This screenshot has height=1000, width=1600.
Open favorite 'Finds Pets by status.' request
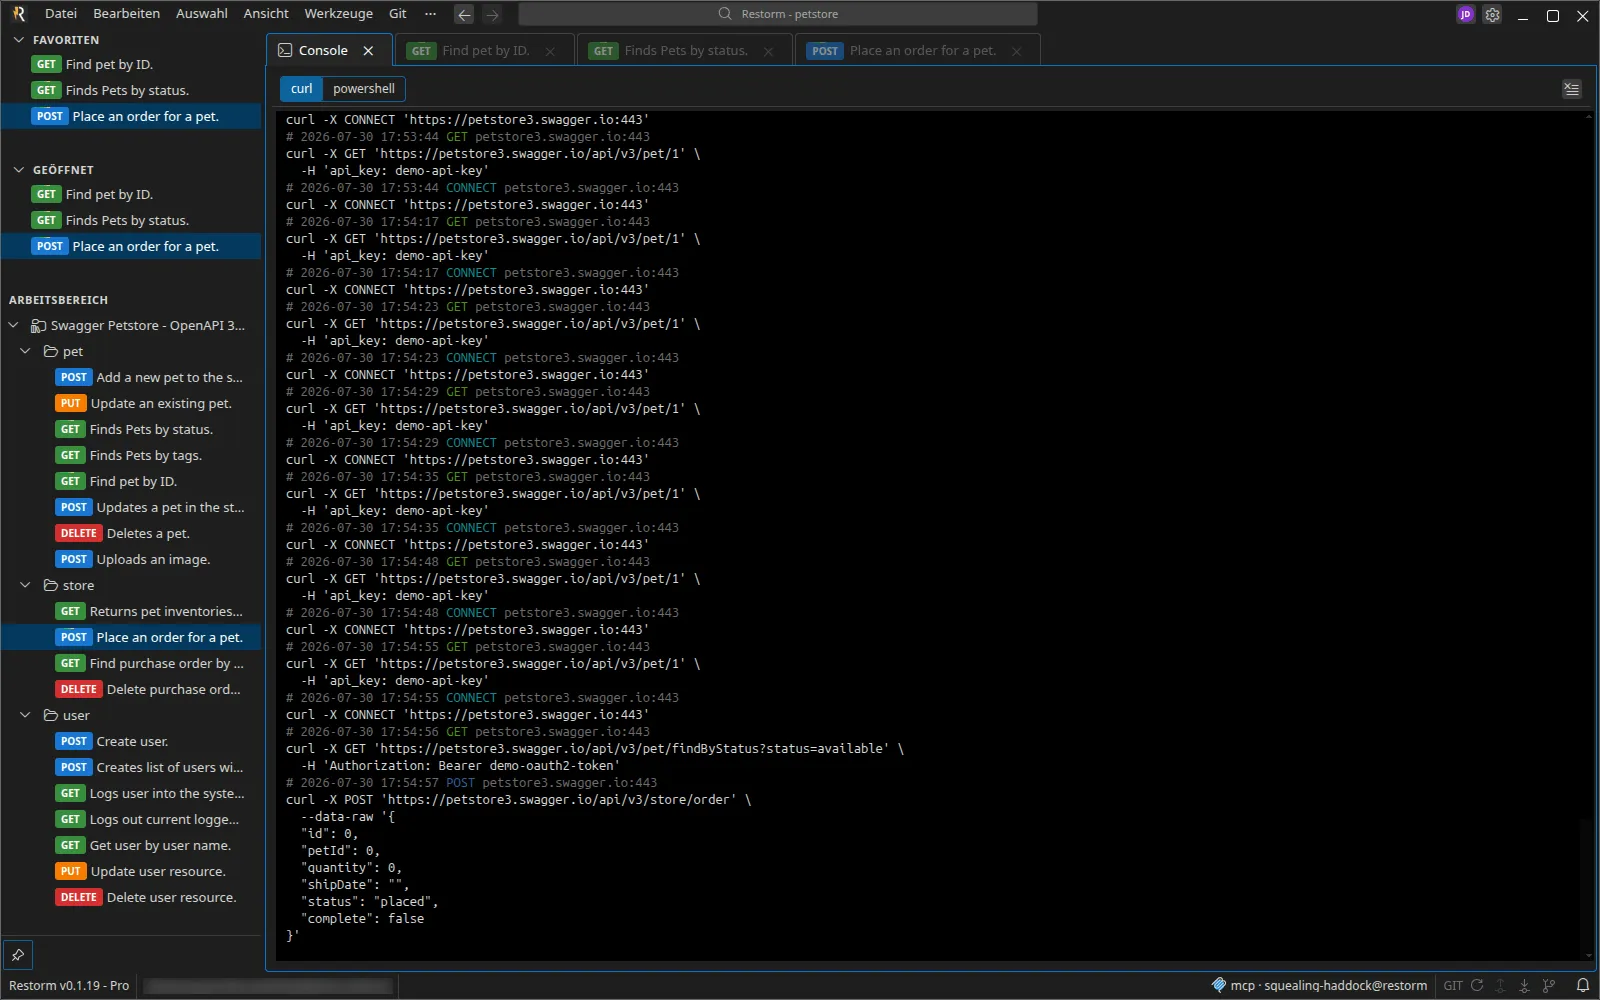(131, 90)
